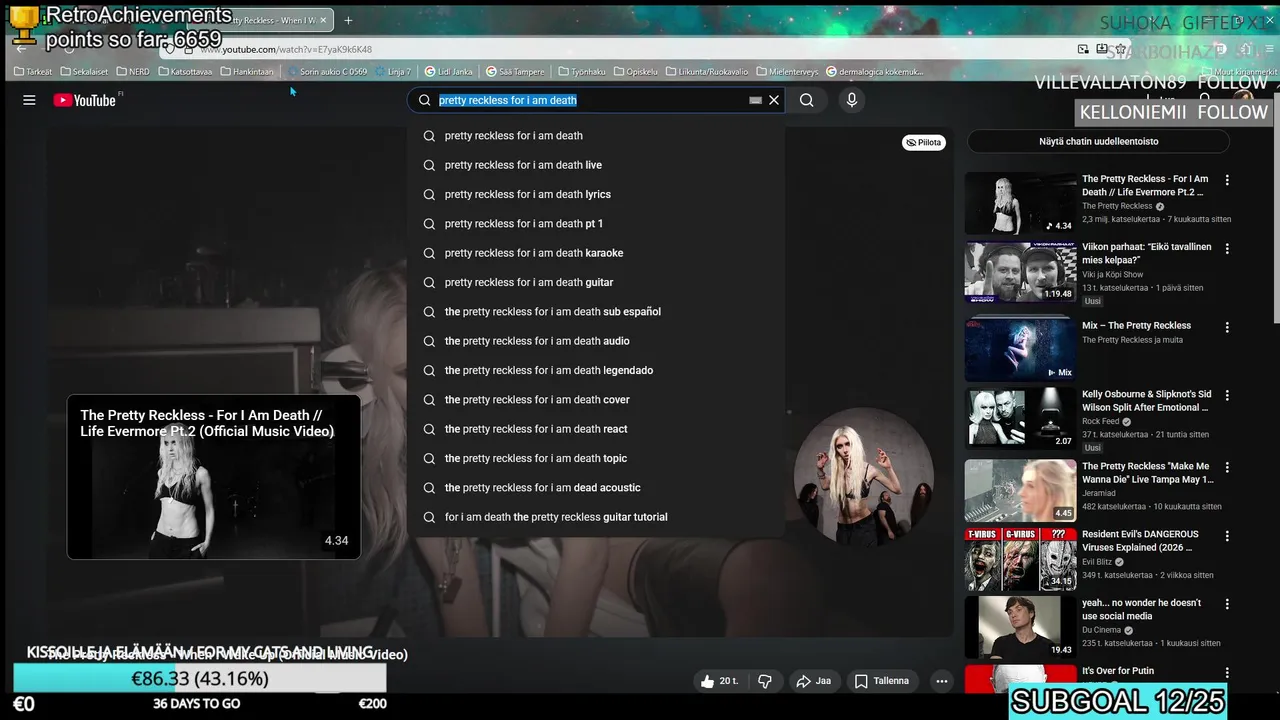Open the Opiskelu bookmarks folder
The image size is (1280, 720).
(635, 72)
